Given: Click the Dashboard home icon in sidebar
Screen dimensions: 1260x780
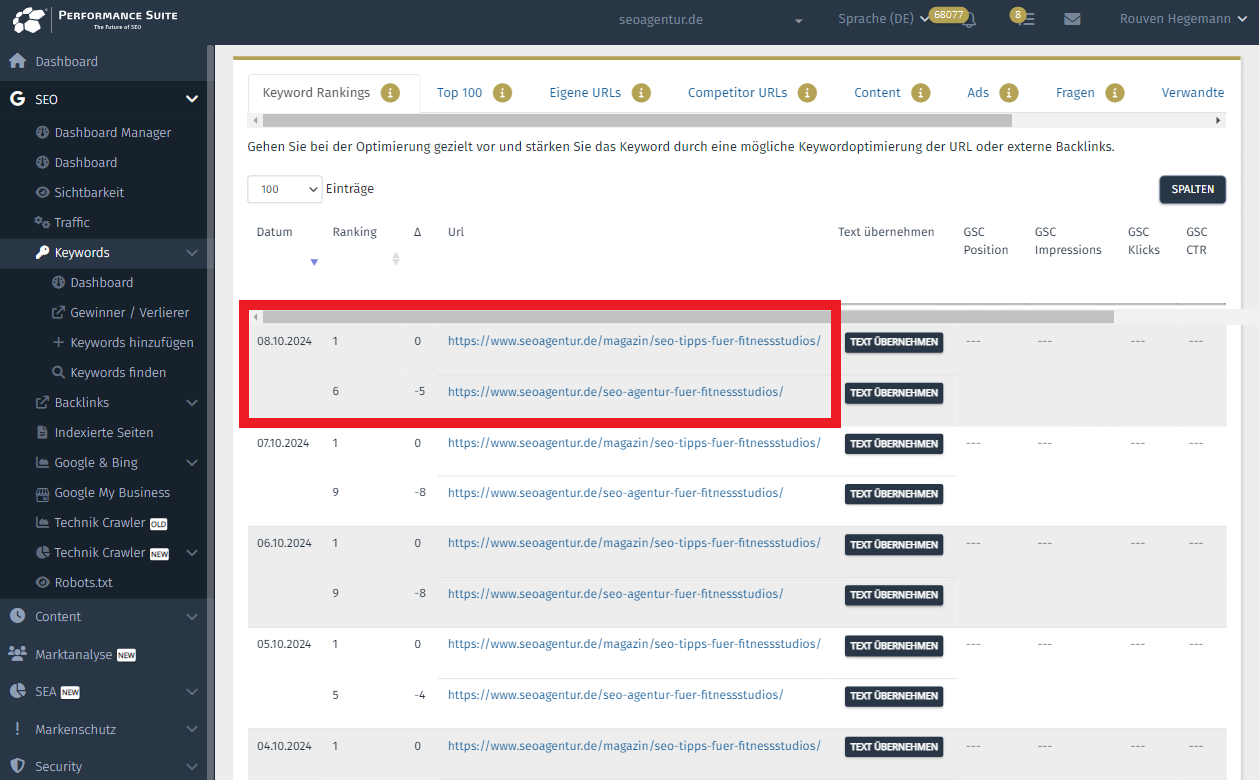Looking at the screenshot, I should coord(17,61).
